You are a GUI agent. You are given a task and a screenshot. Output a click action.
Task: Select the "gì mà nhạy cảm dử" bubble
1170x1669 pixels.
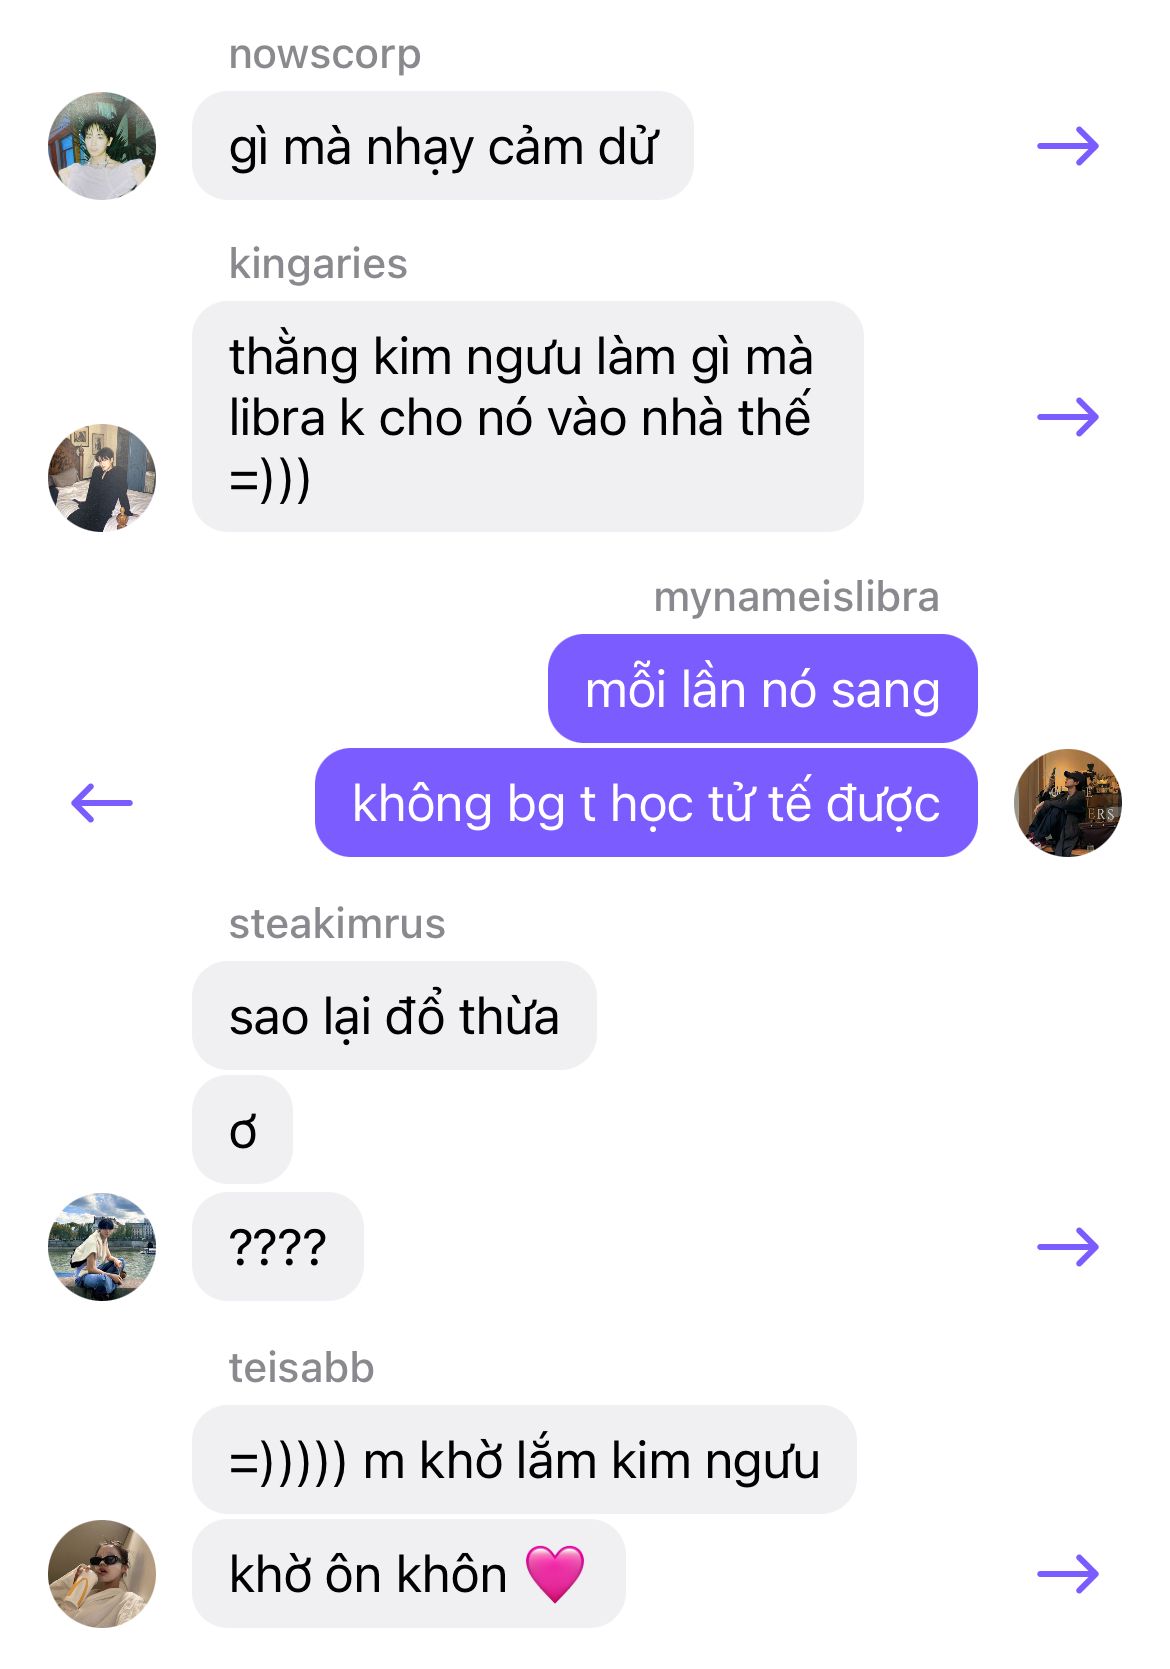pyautogui.click(x=443, y=146)
